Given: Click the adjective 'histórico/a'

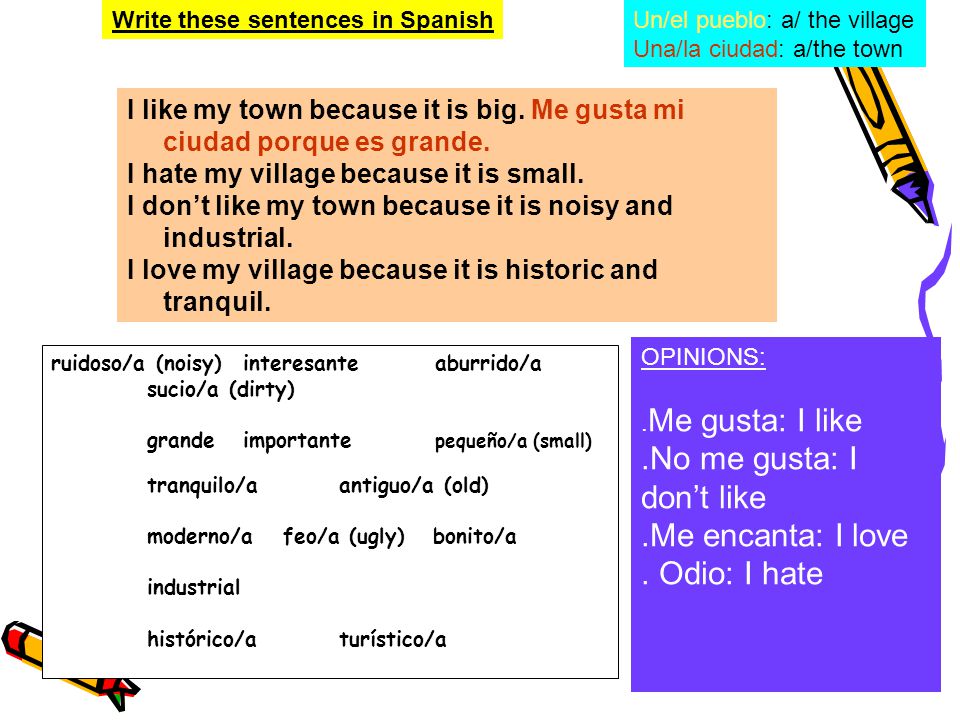Looking at the screenshot, I should [201, 639].
